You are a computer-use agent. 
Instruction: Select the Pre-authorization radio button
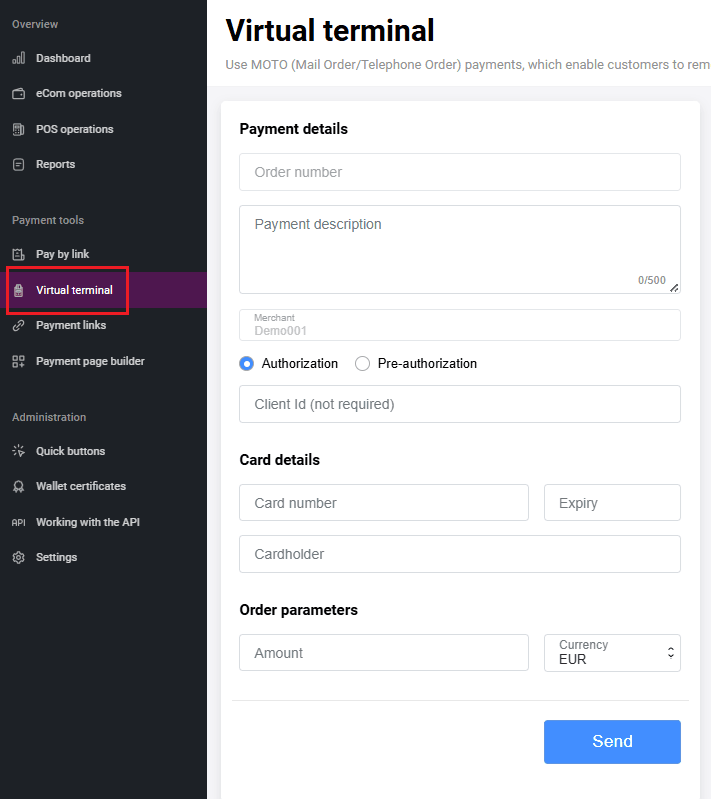[x=363, y=364]
